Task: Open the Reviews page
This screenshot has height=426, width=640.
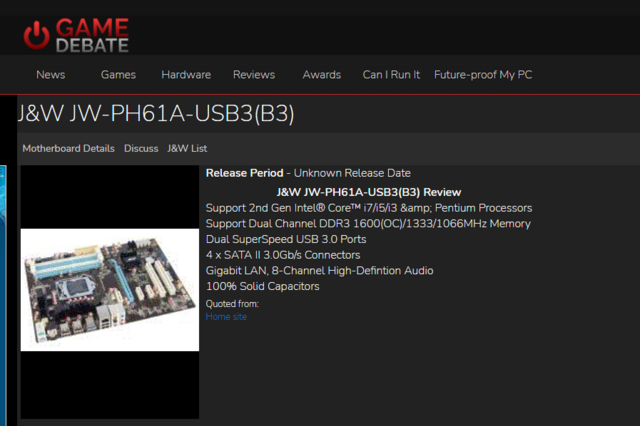Action: coord(254,75)
